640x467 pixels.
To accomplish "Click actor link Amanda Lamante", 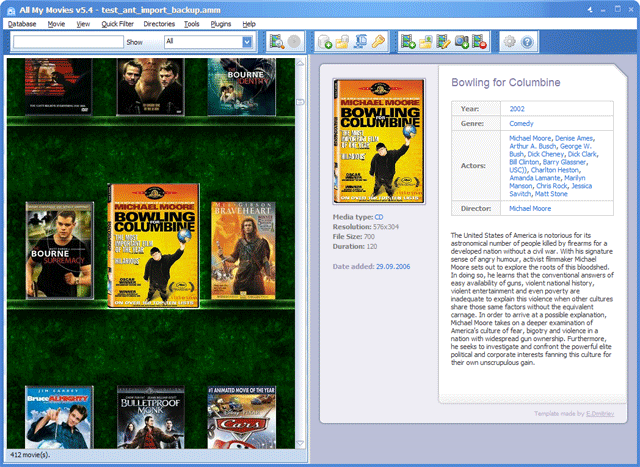I will pyautogui.click(x=535, y=178).
